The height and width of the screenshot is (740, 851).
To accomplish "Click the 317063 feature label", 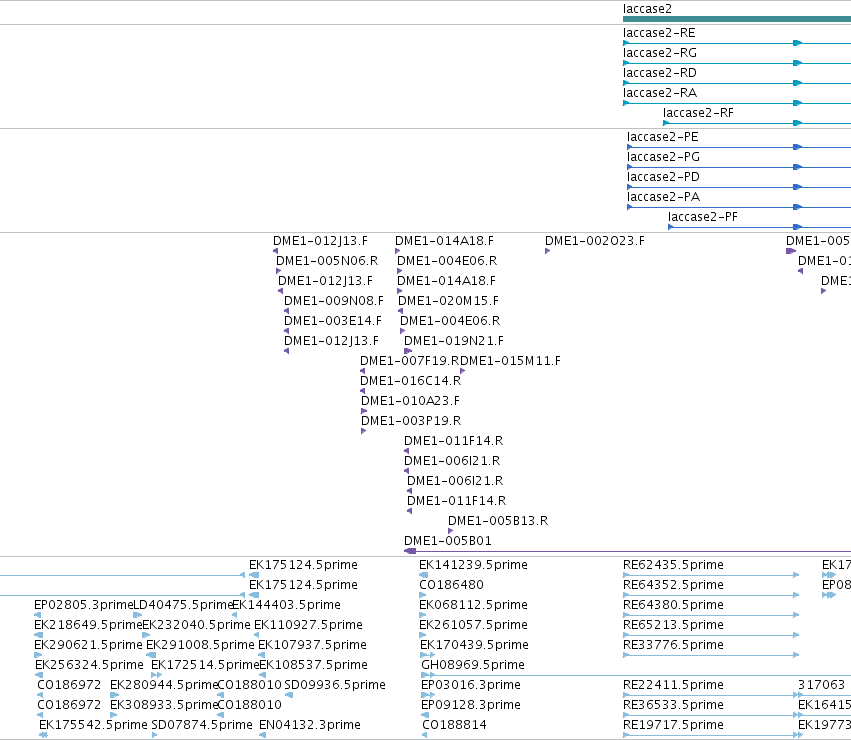I will [x=821, y=685].
